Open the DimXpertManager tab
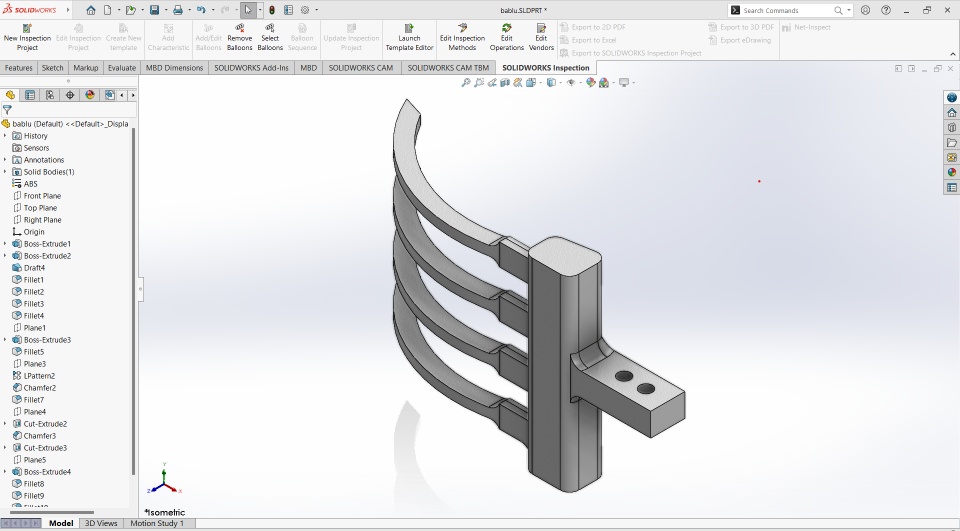The image size is (960, 531). 70,95
